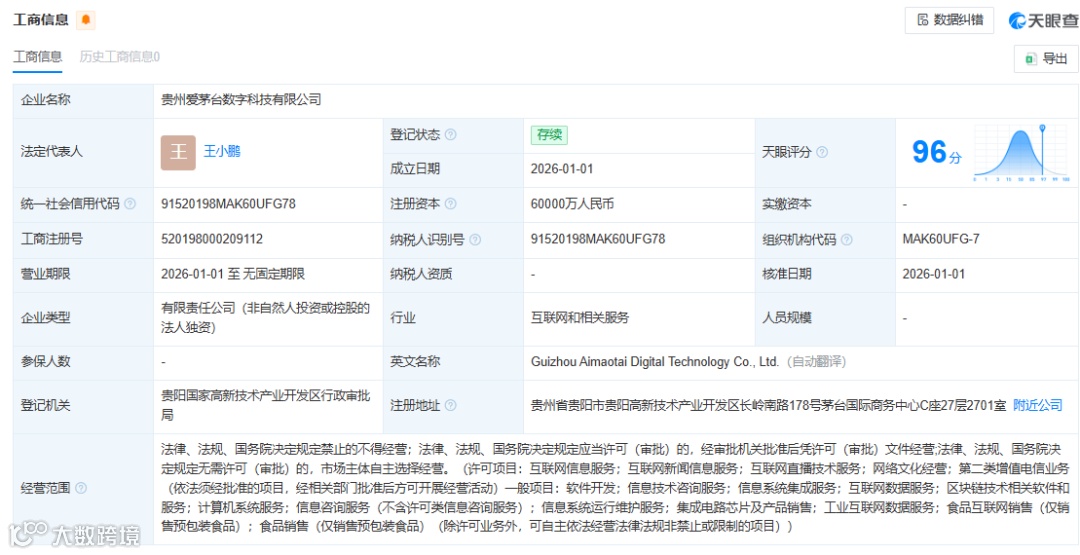Click taxpayer ID under 纳税人识别号
The width and height of the screenshot is (1080, 555).
pyautogui.click(x=599, y=239)
